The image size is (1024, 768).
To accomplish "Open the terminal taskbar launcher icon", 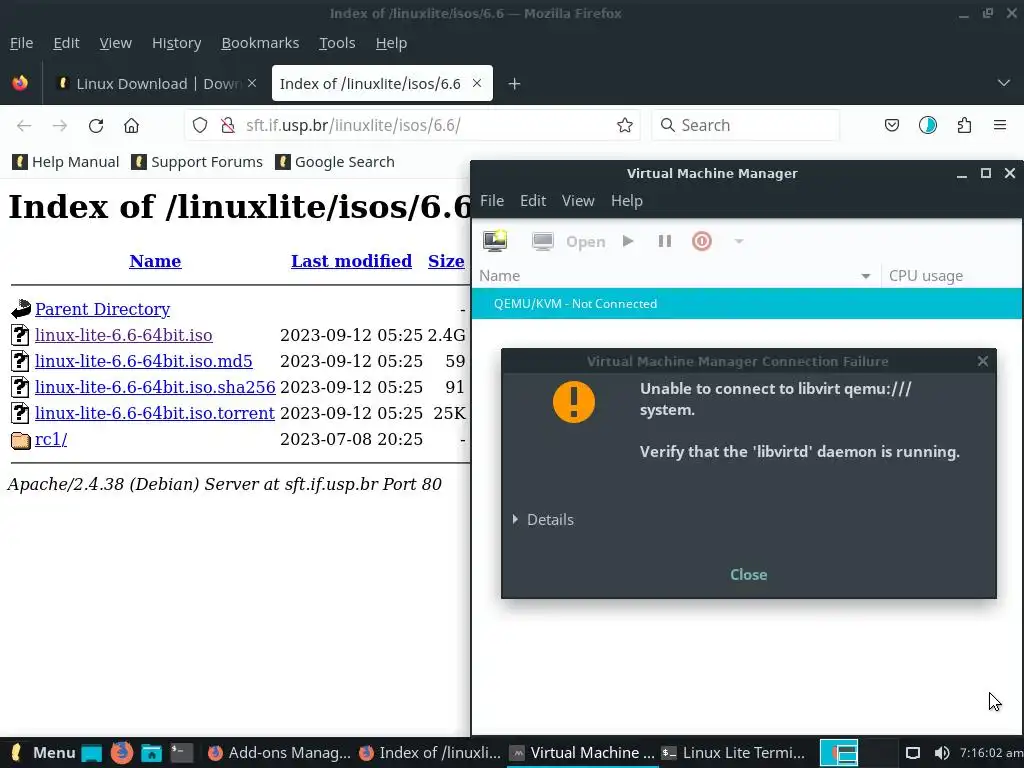I will 182,754.
